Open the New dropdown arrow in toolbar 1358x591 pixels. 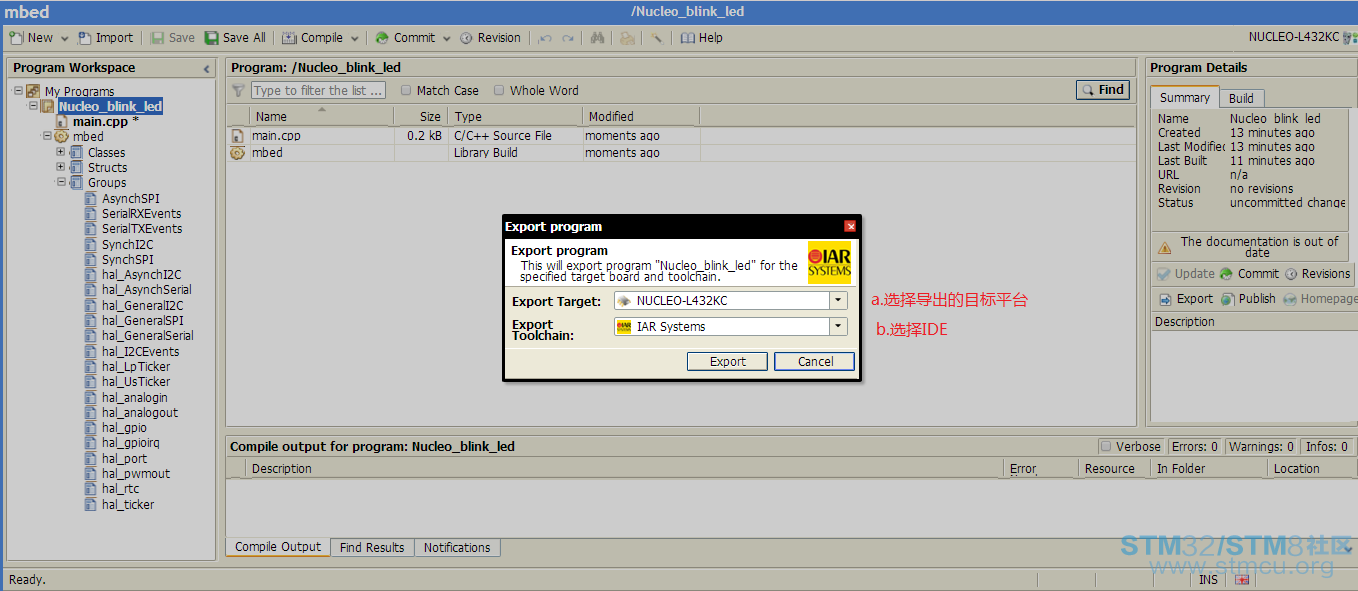tap(64, 38)
